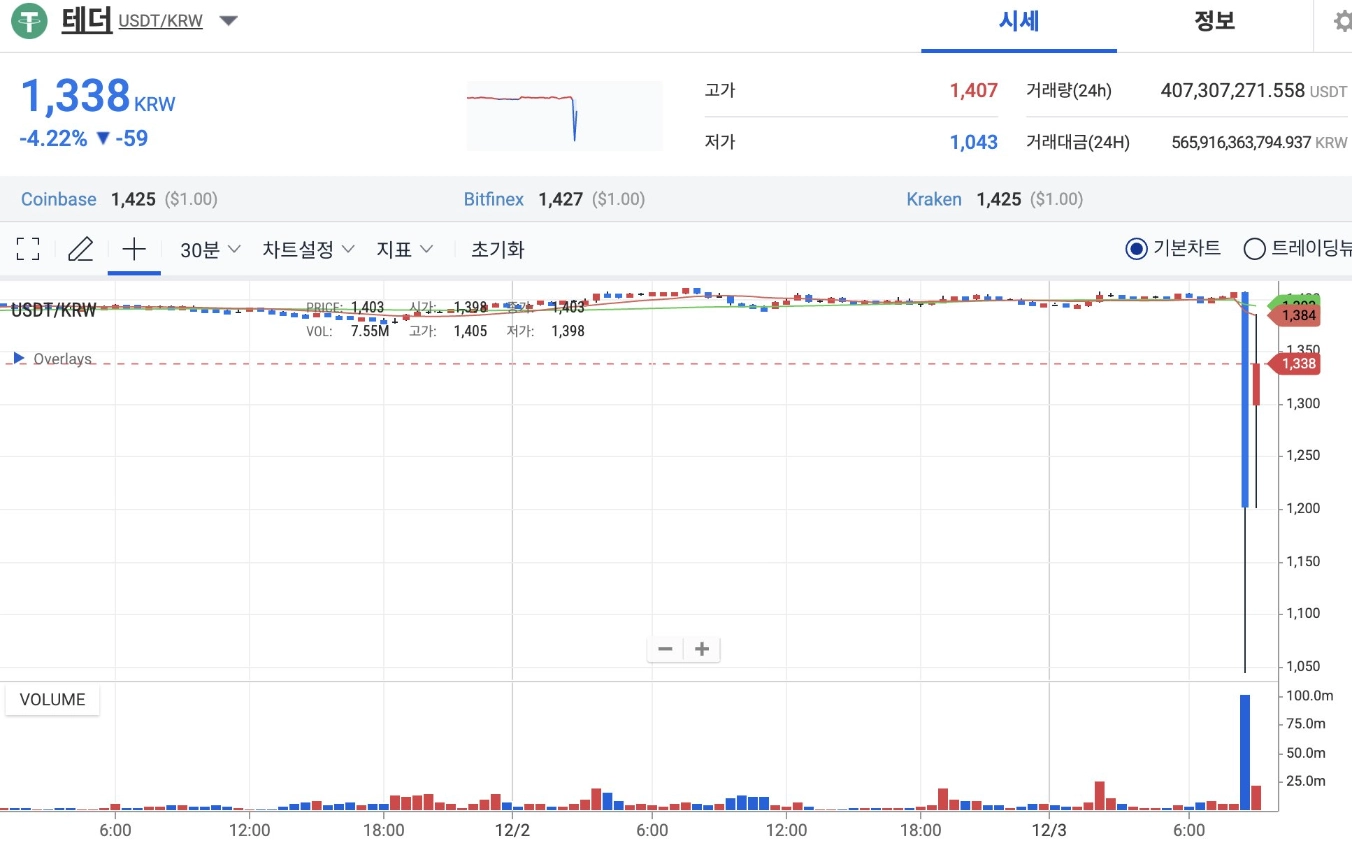Open the USDT/KRW market pair dropdown arrow
The width and height of the screenshot is (1352, 850).
pyautogui.click(x=229, y=21)
